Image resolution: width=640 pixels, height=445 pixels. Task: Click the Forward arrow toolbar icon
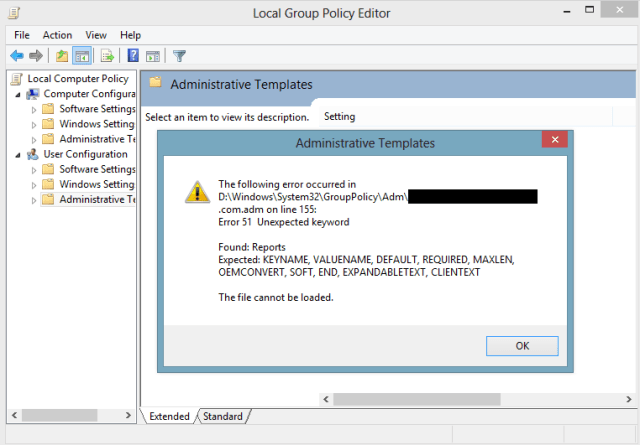tap(36, 56)
